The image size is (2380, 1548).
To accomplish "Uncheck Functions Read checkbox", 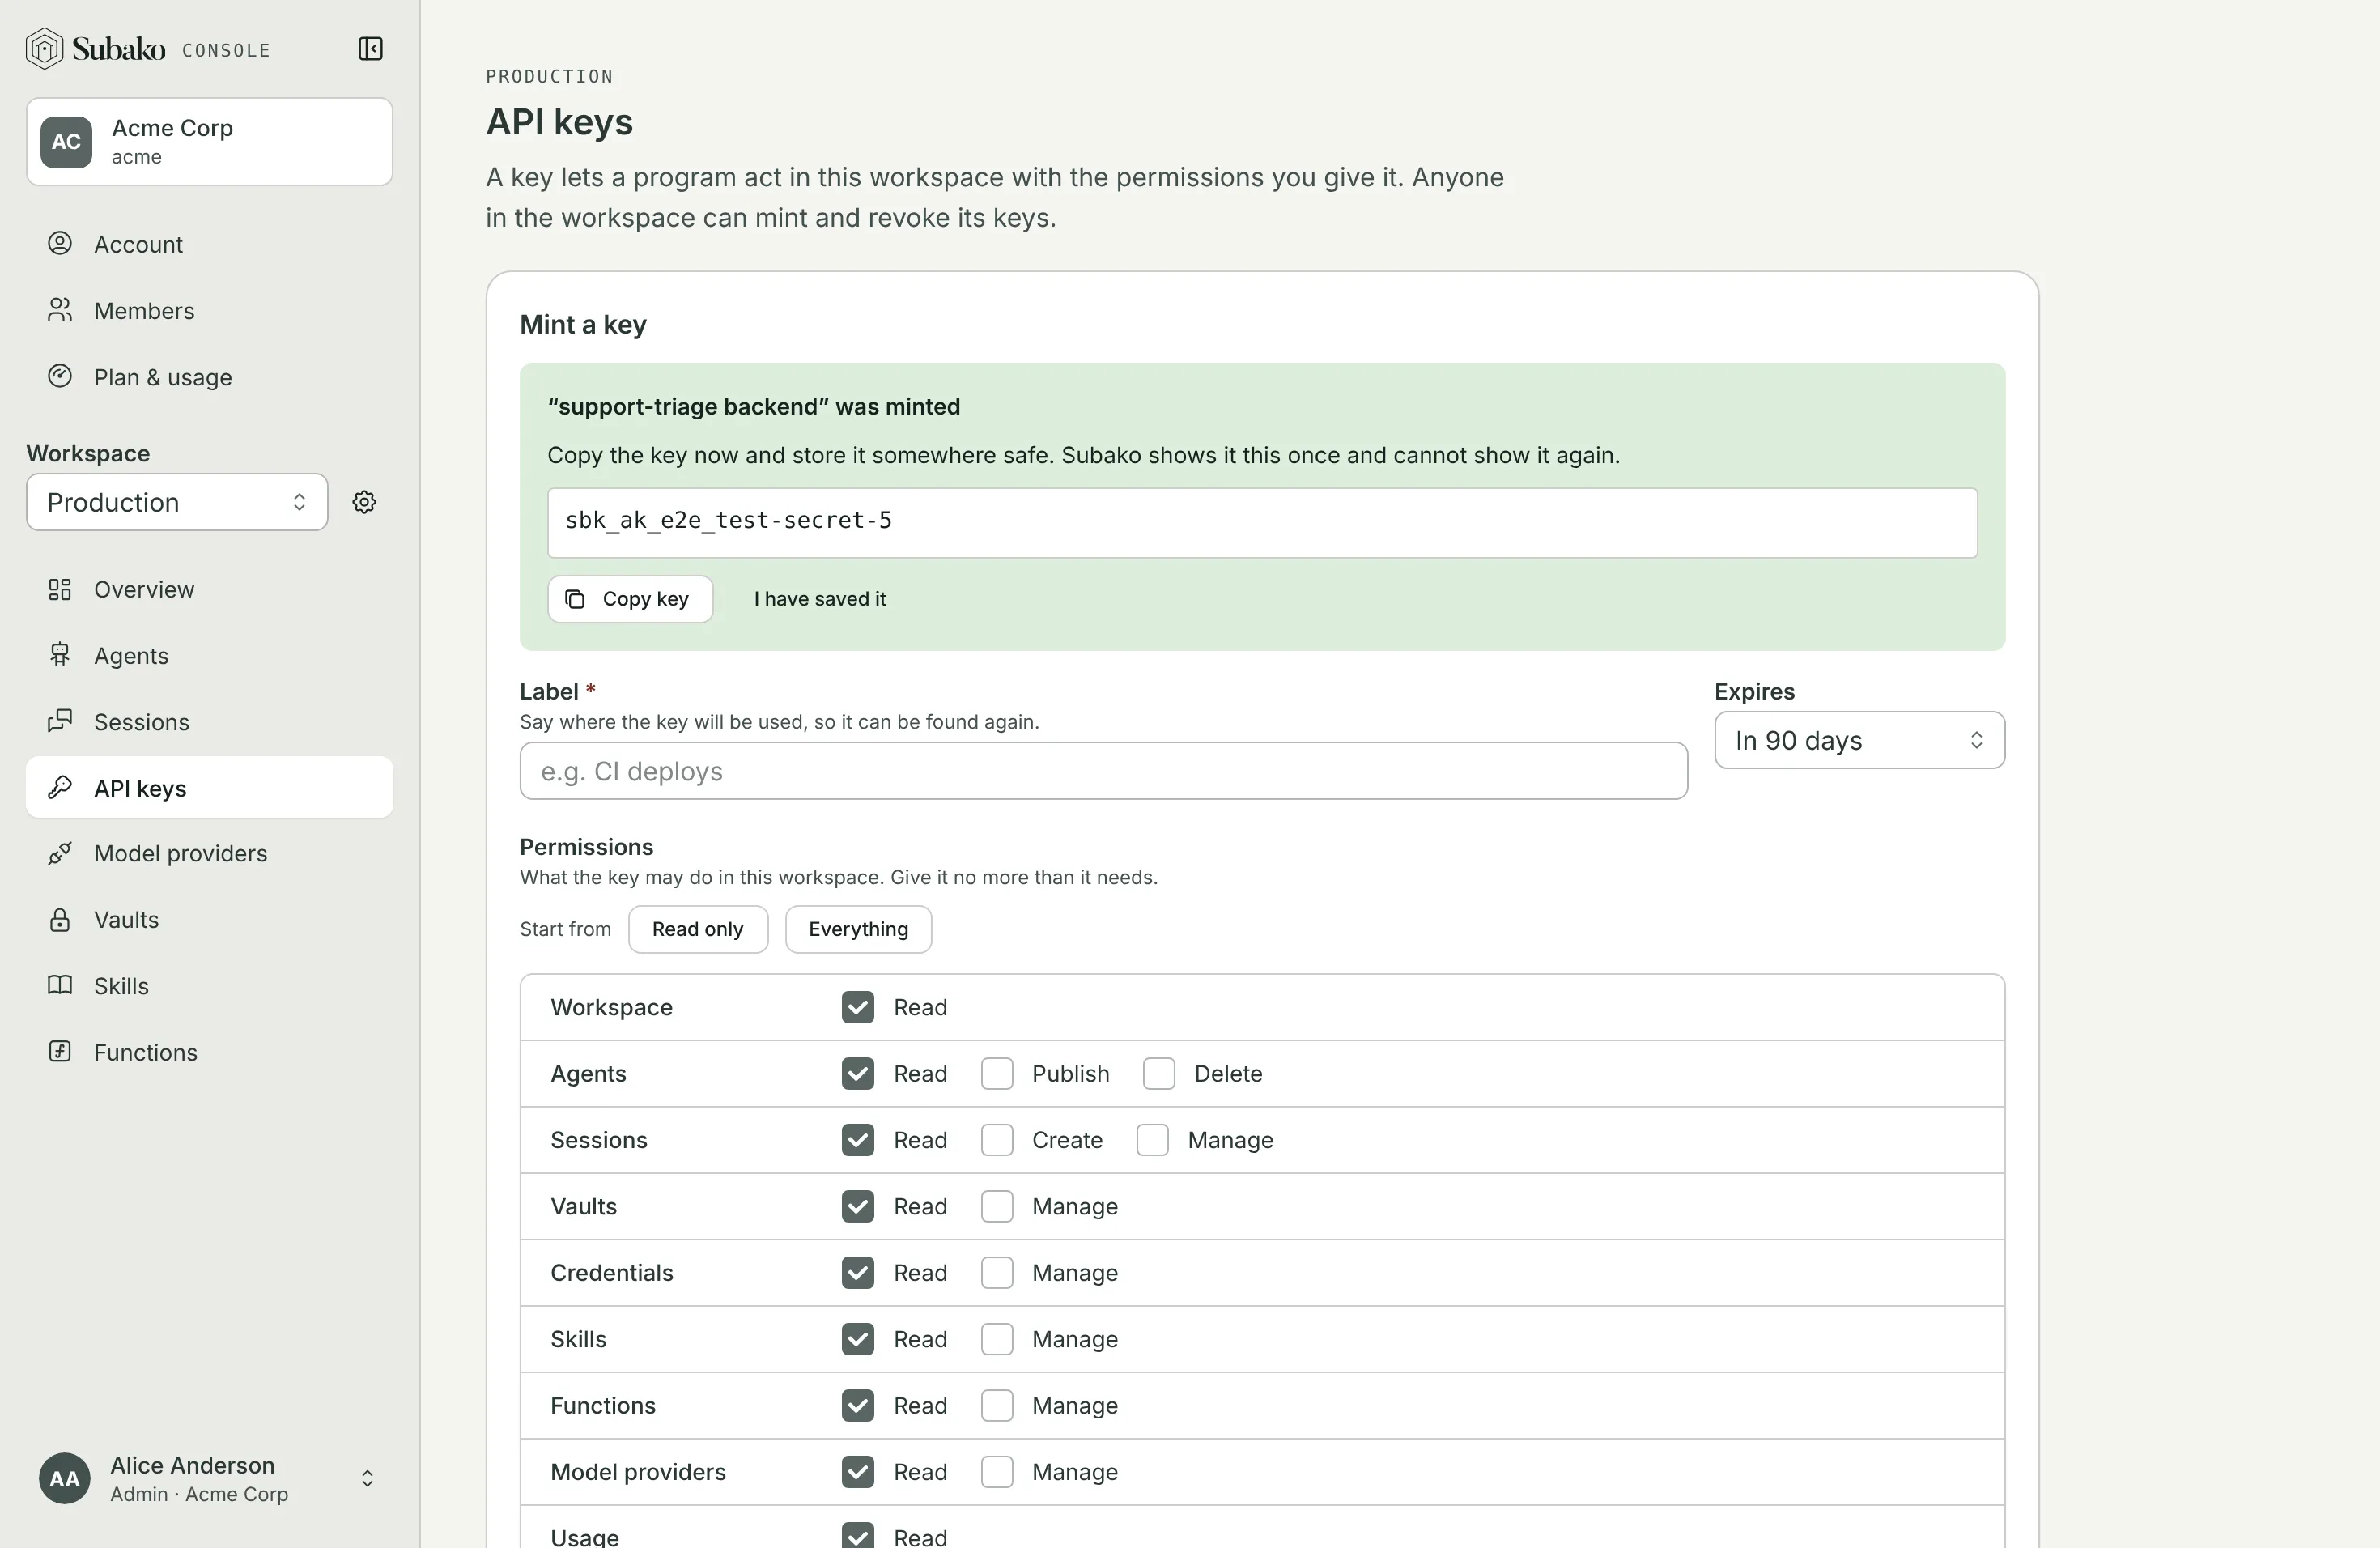I will coord(857,1405).
